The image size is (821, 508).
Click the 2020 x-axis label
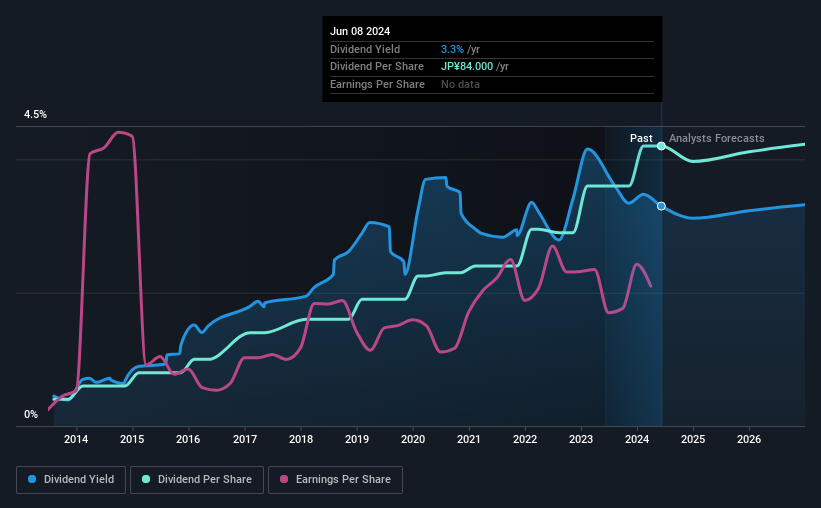[x=413, y=439]
